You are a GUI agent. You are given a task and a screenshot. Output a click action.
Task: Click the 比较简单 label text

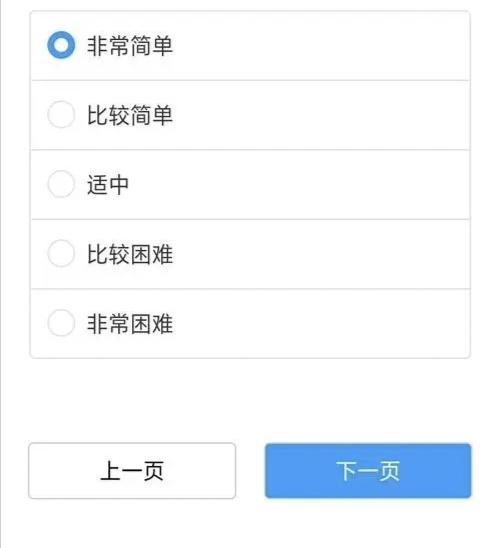tap(130, 115)
